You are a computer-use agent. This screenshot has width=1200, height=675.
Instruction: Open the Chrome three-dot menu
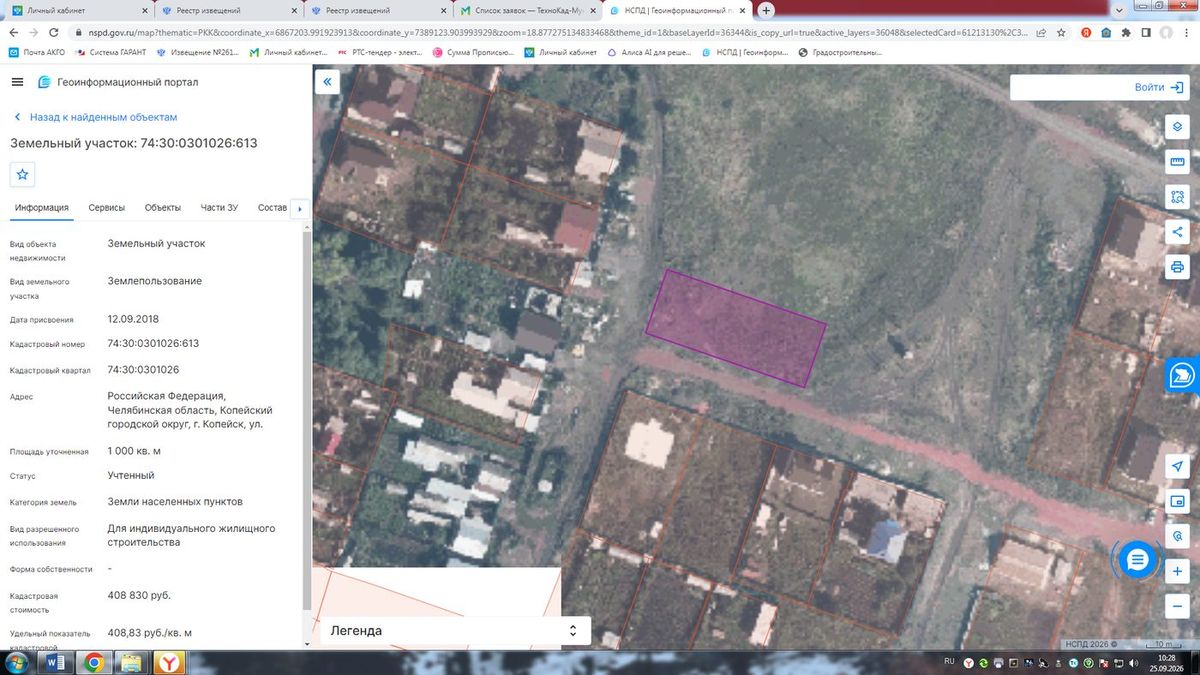pos(1188,32)
